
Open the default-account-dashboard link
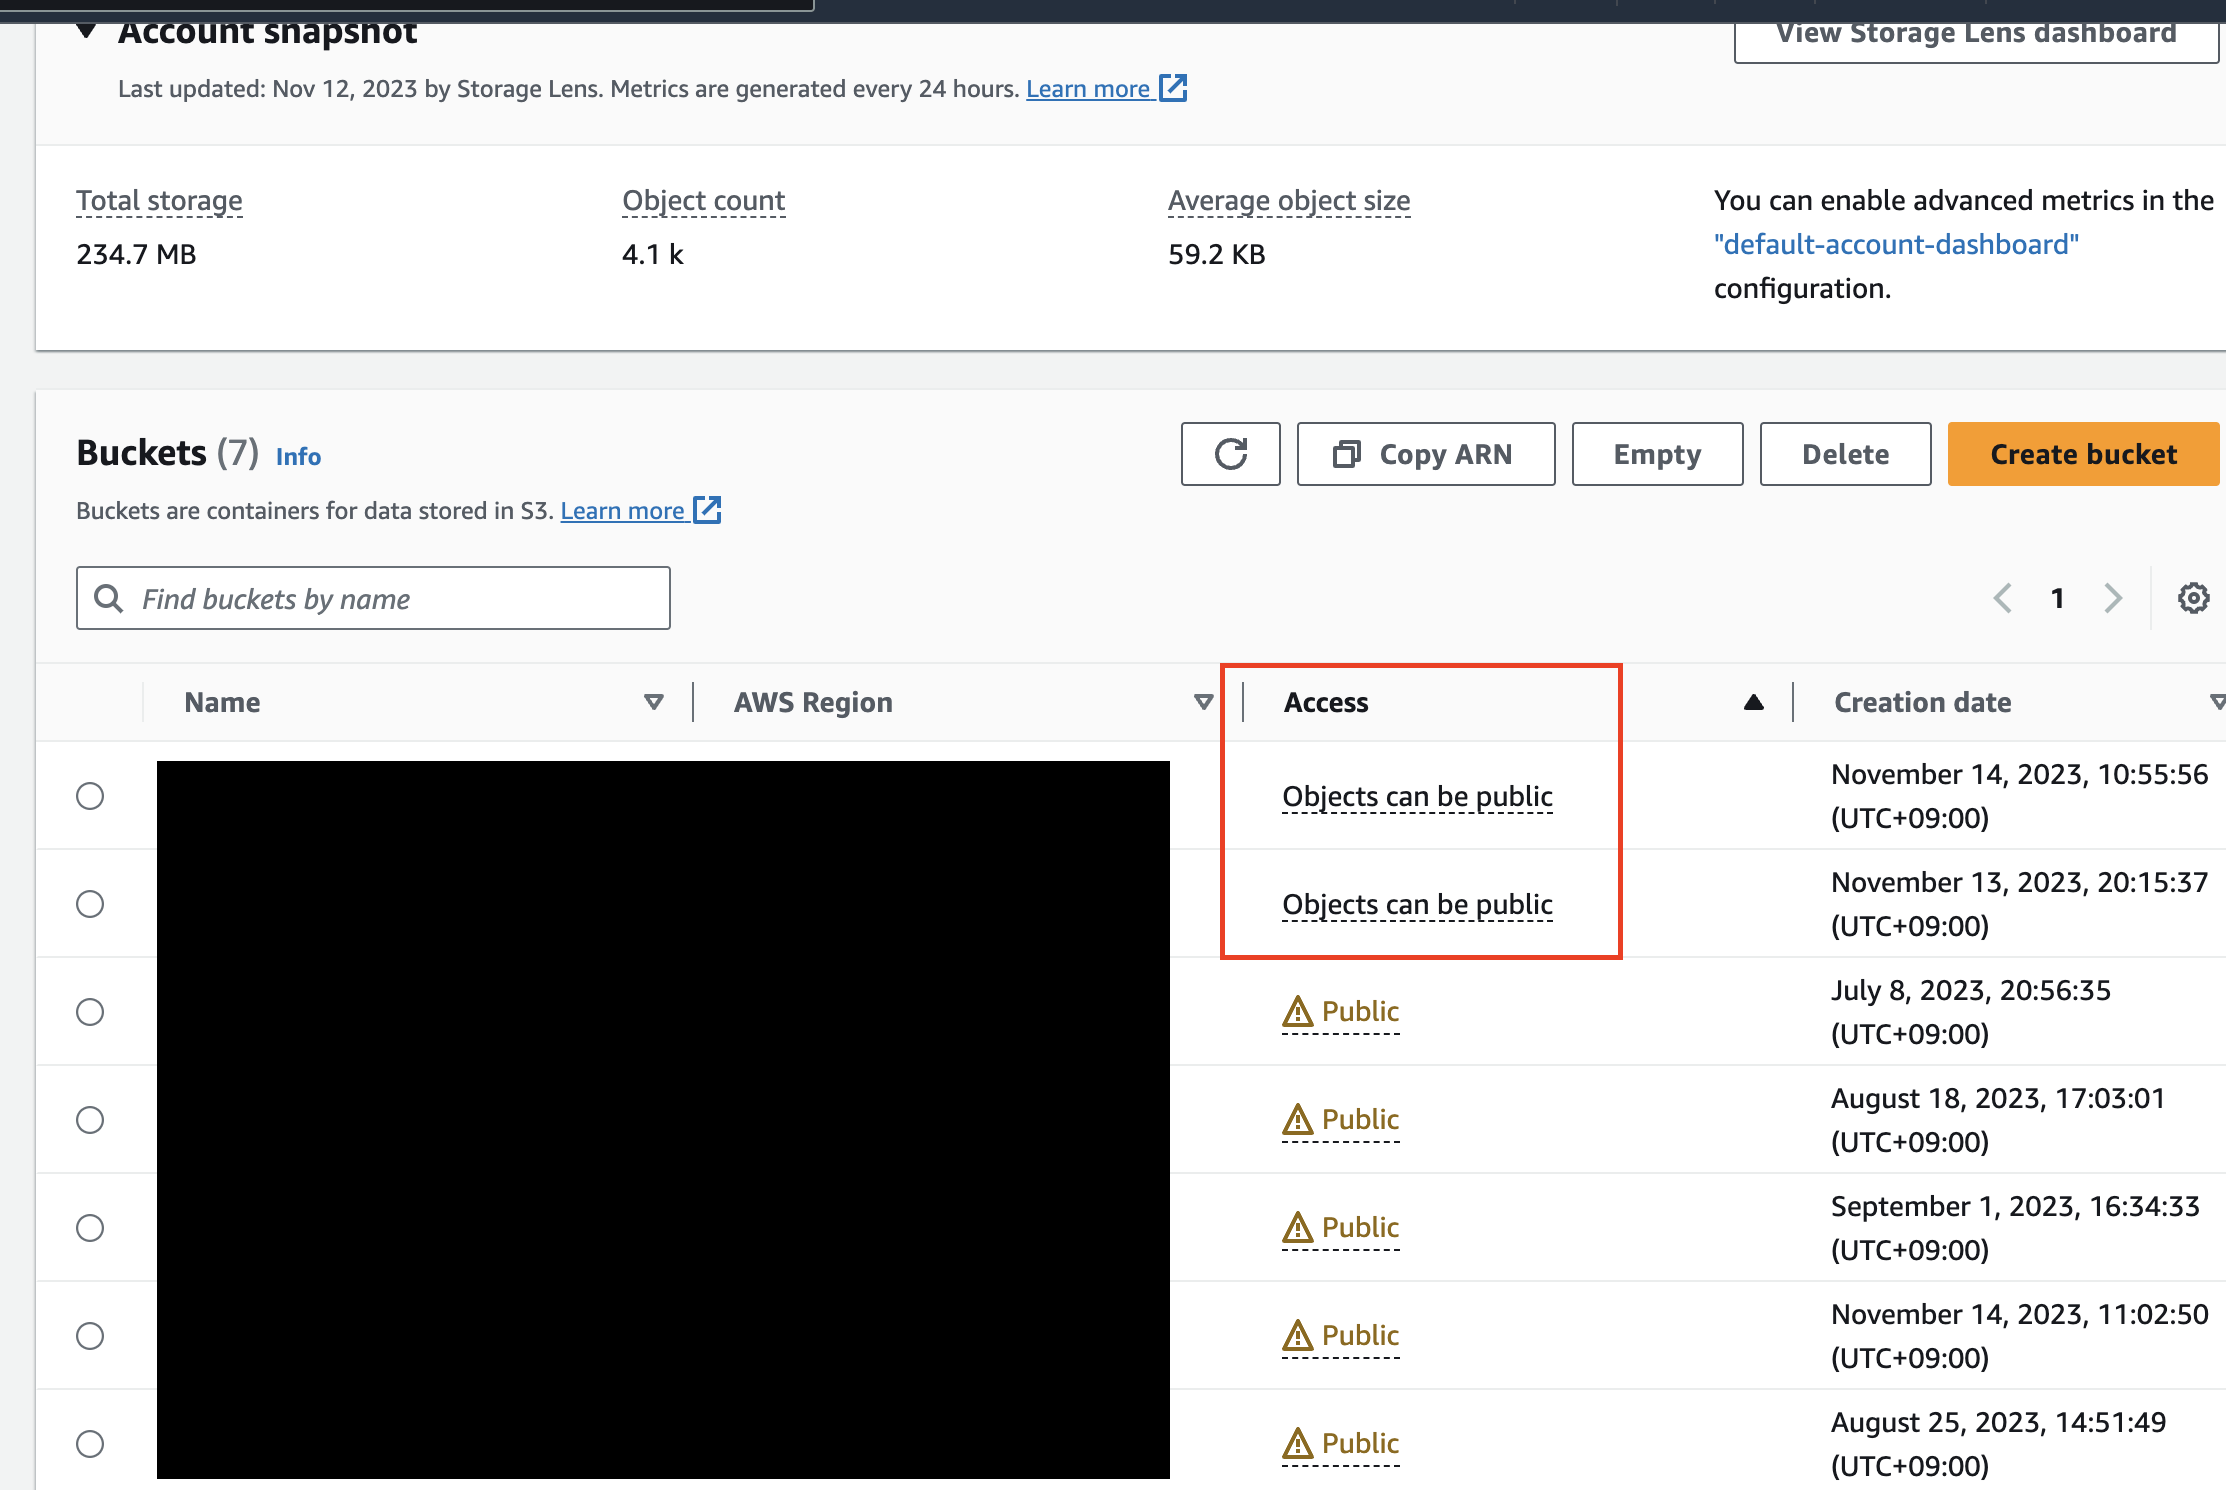(1896, 244)
